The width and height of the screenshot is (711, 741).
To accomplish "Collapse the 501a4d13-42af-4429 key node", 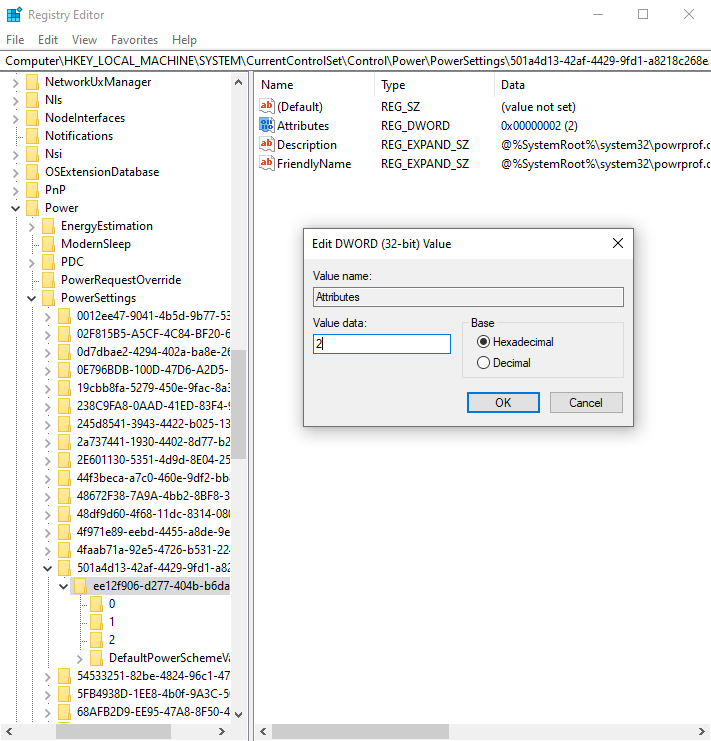I will click(x=48, y=568).
